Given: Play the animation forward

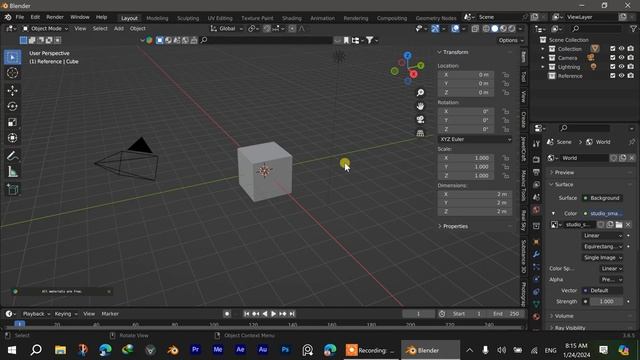Looking at the screenshot, I should (273, 314).
